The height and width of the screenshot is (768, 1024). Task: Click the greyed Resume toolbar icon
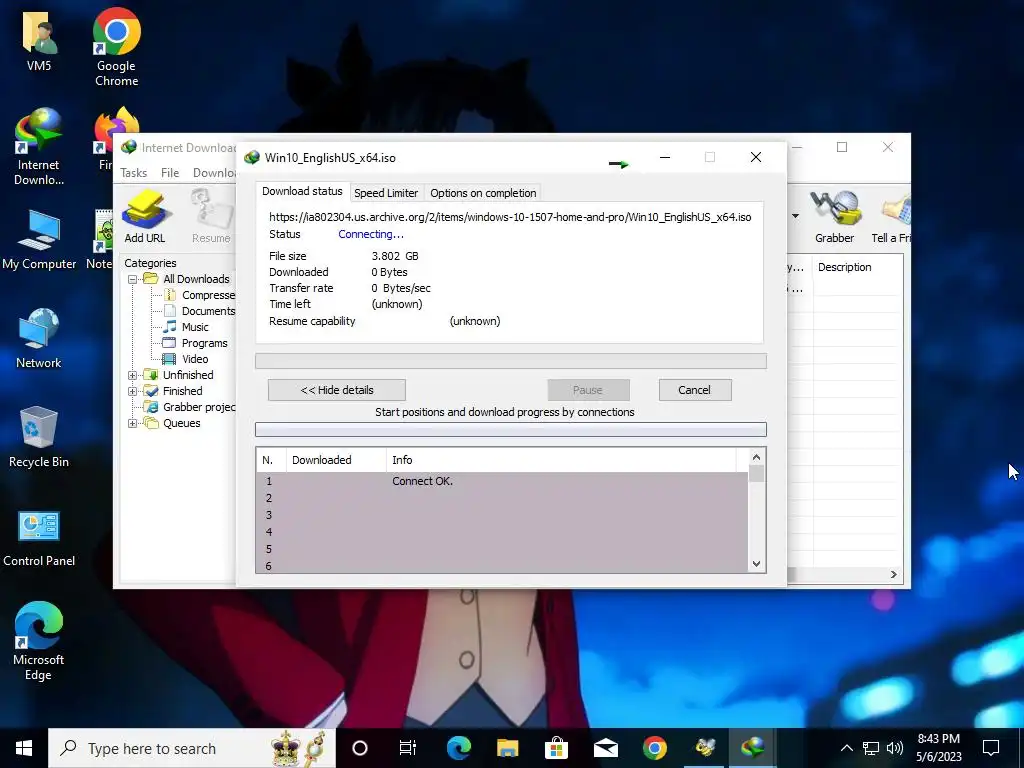click(211, 217)
